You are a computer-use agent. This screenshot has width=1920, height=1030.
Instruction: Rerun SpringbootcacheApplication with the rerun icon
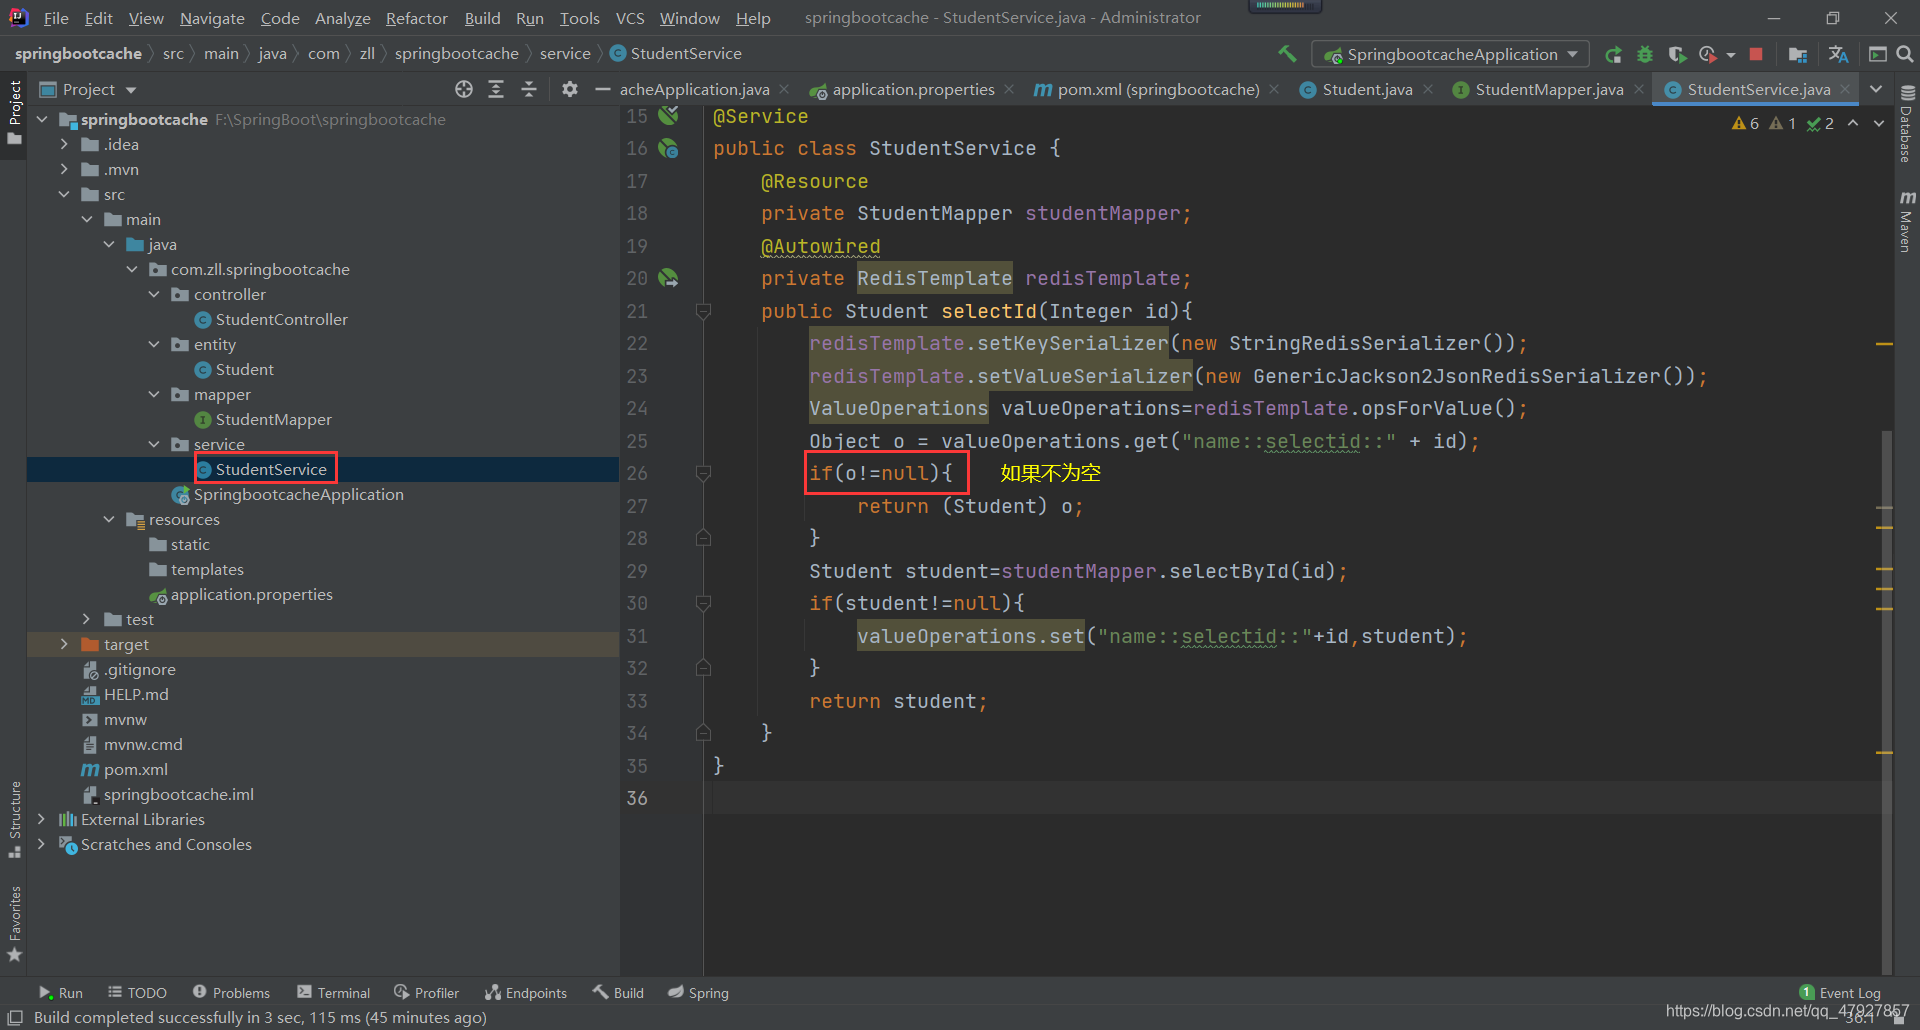click(1613, 54)
